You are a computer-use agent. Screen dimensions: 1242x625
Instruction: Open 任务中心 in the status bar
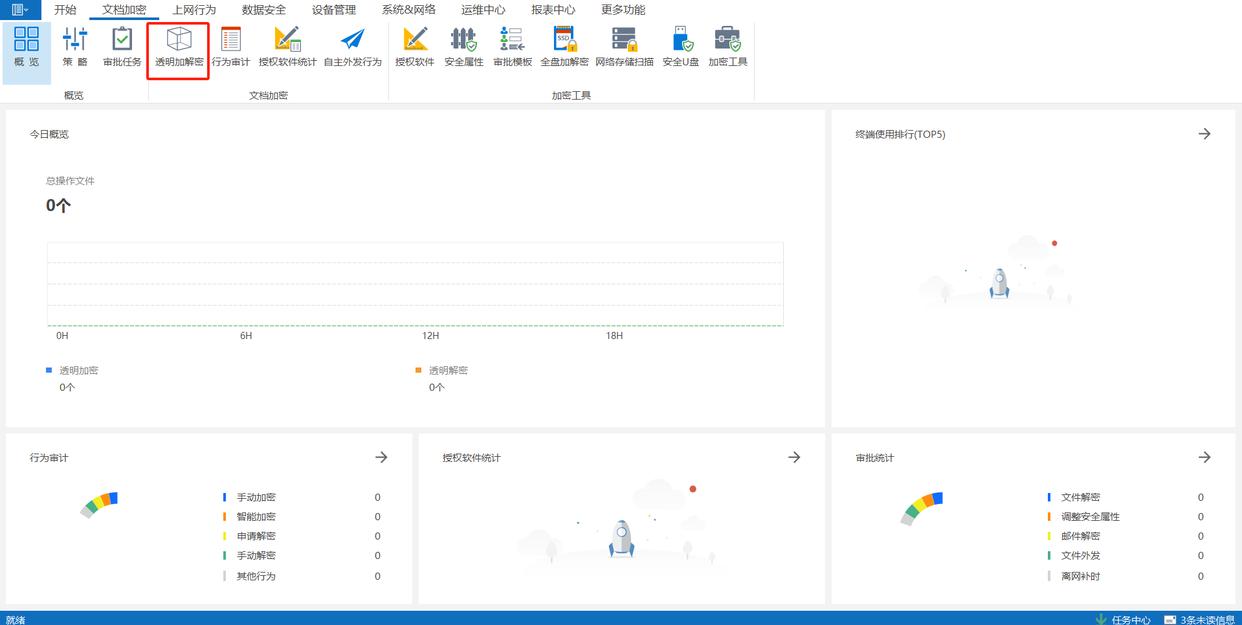tap(1124, 619)
